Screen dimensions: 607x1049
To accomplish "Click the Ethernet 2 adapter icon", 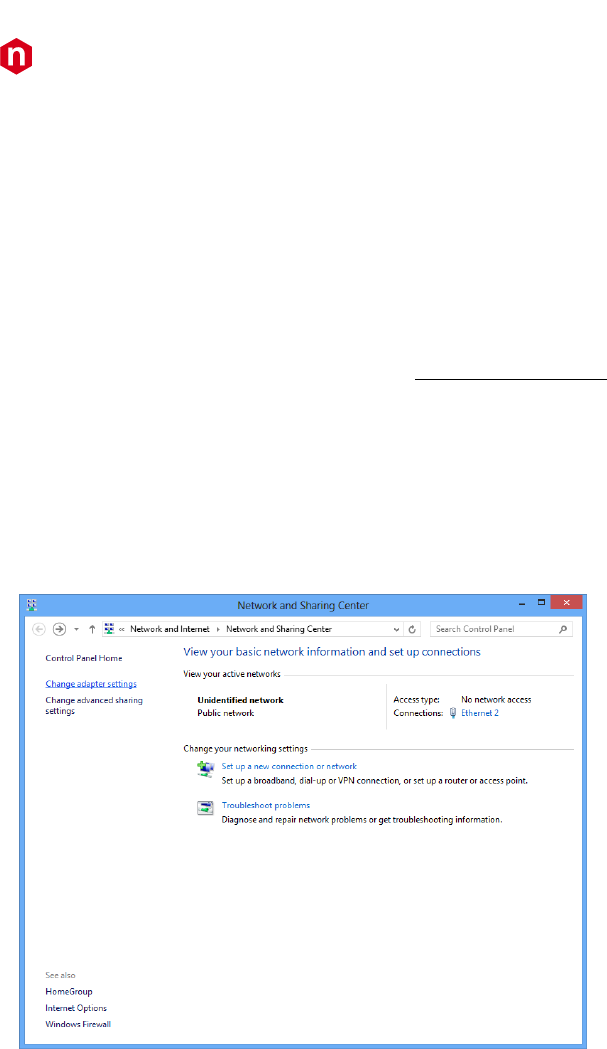I will point(452,713).
